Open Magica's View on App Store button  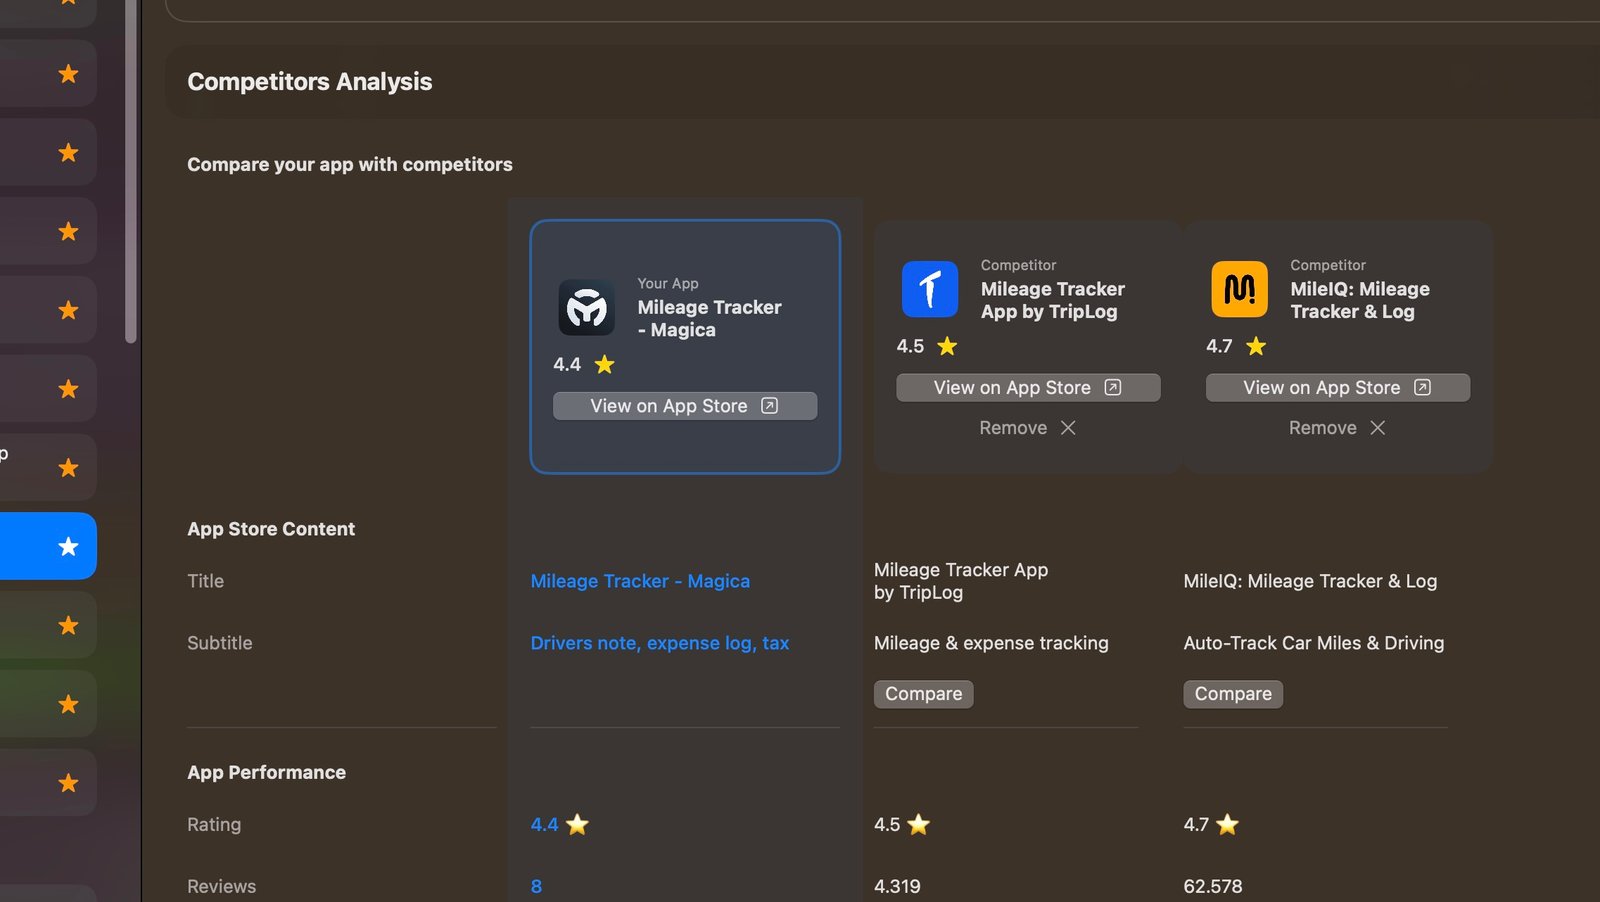685,406
